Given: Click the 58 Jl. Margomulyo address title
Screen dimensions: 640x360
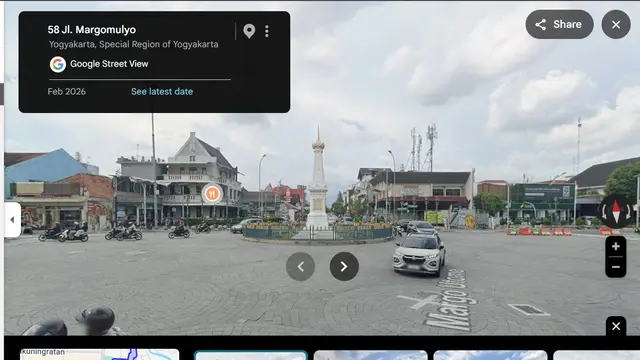Looking at the screenshot, I should pos(92,30).
